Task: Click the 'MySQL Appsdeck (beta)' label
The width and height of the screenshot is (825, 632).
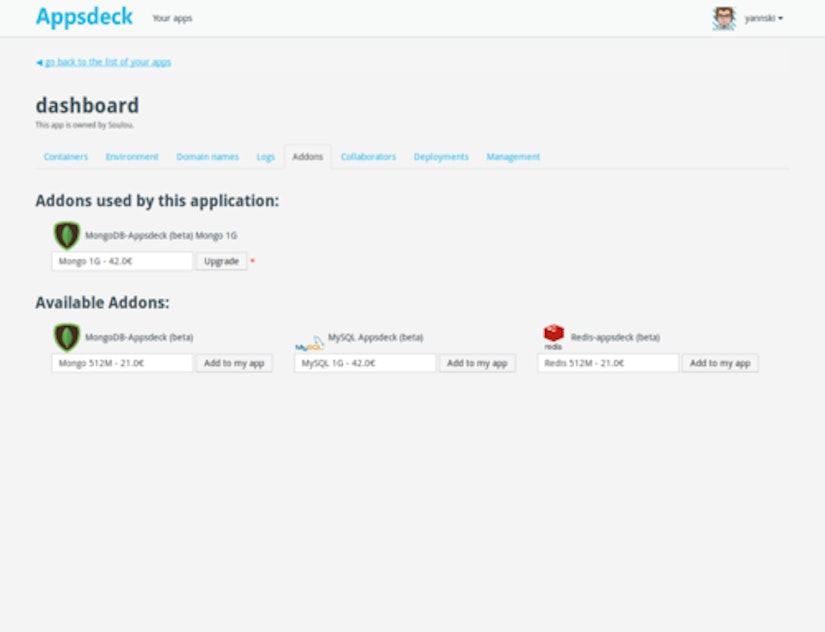Action: pyautogui.click(x=376, y=337)
